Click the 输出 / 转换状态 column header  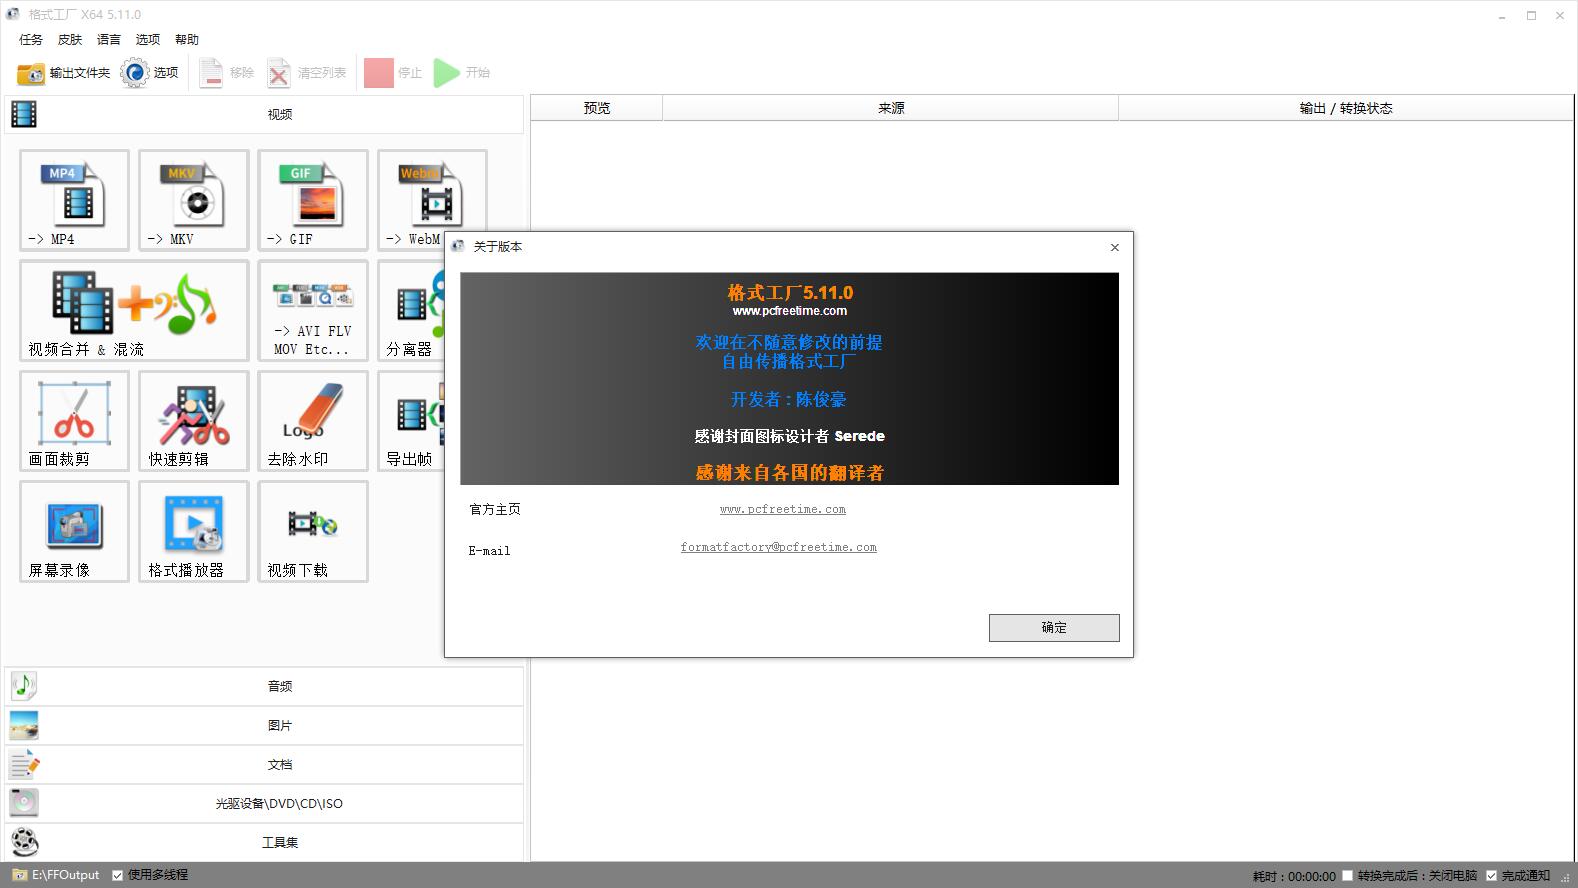click(1346, 108)
